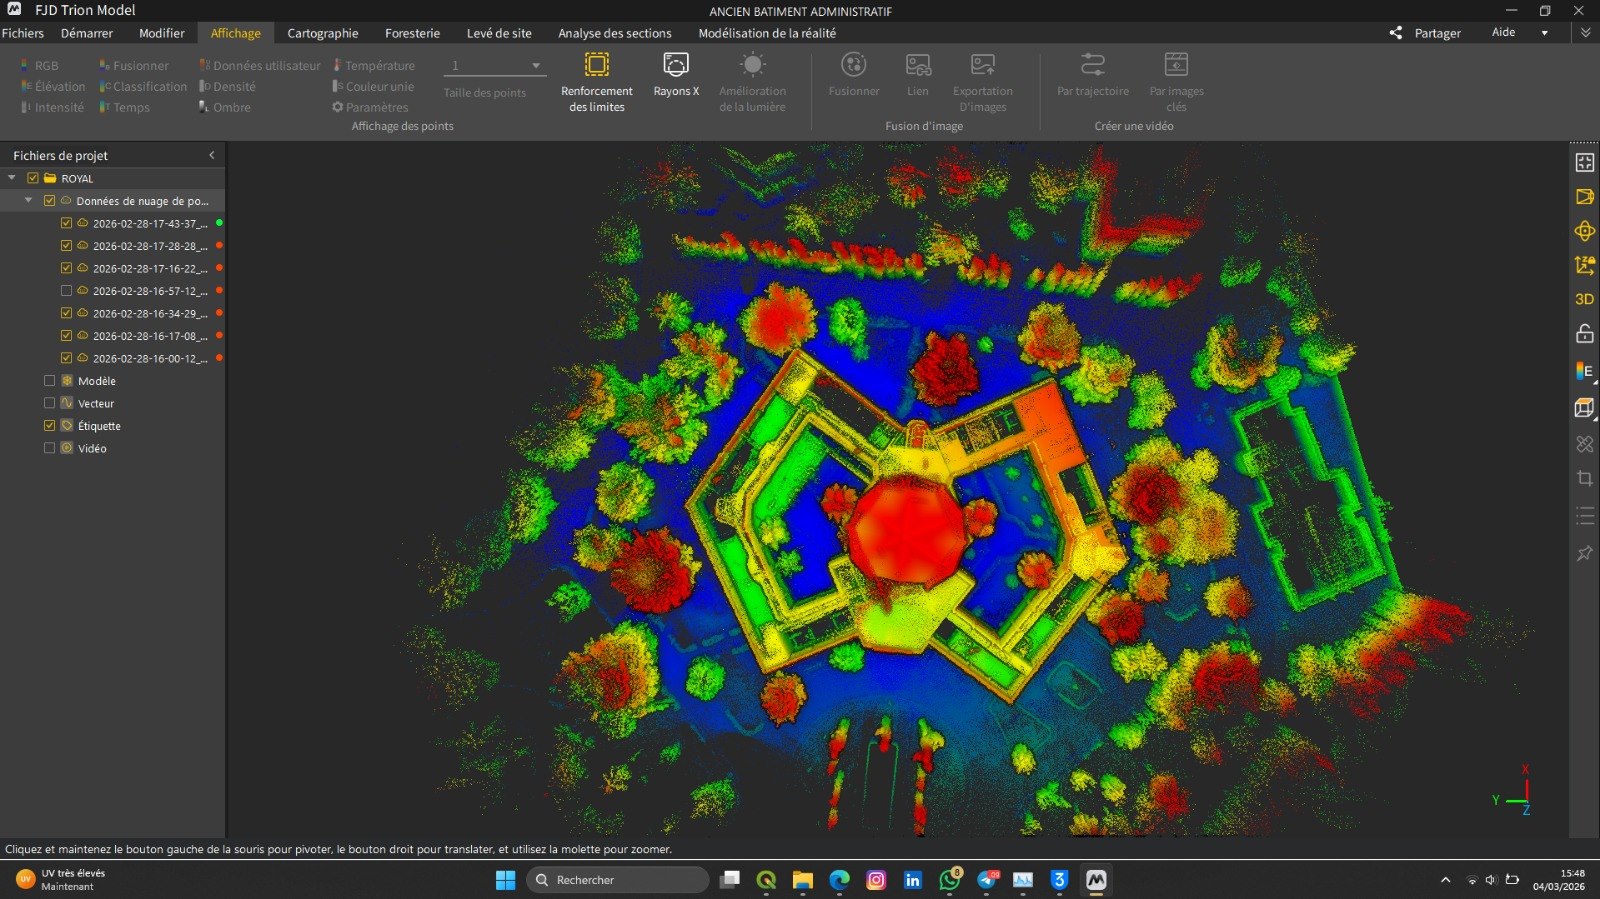Click the Aide button
This screenshot has height=899, width=1600.
[x=1503, y=33]
